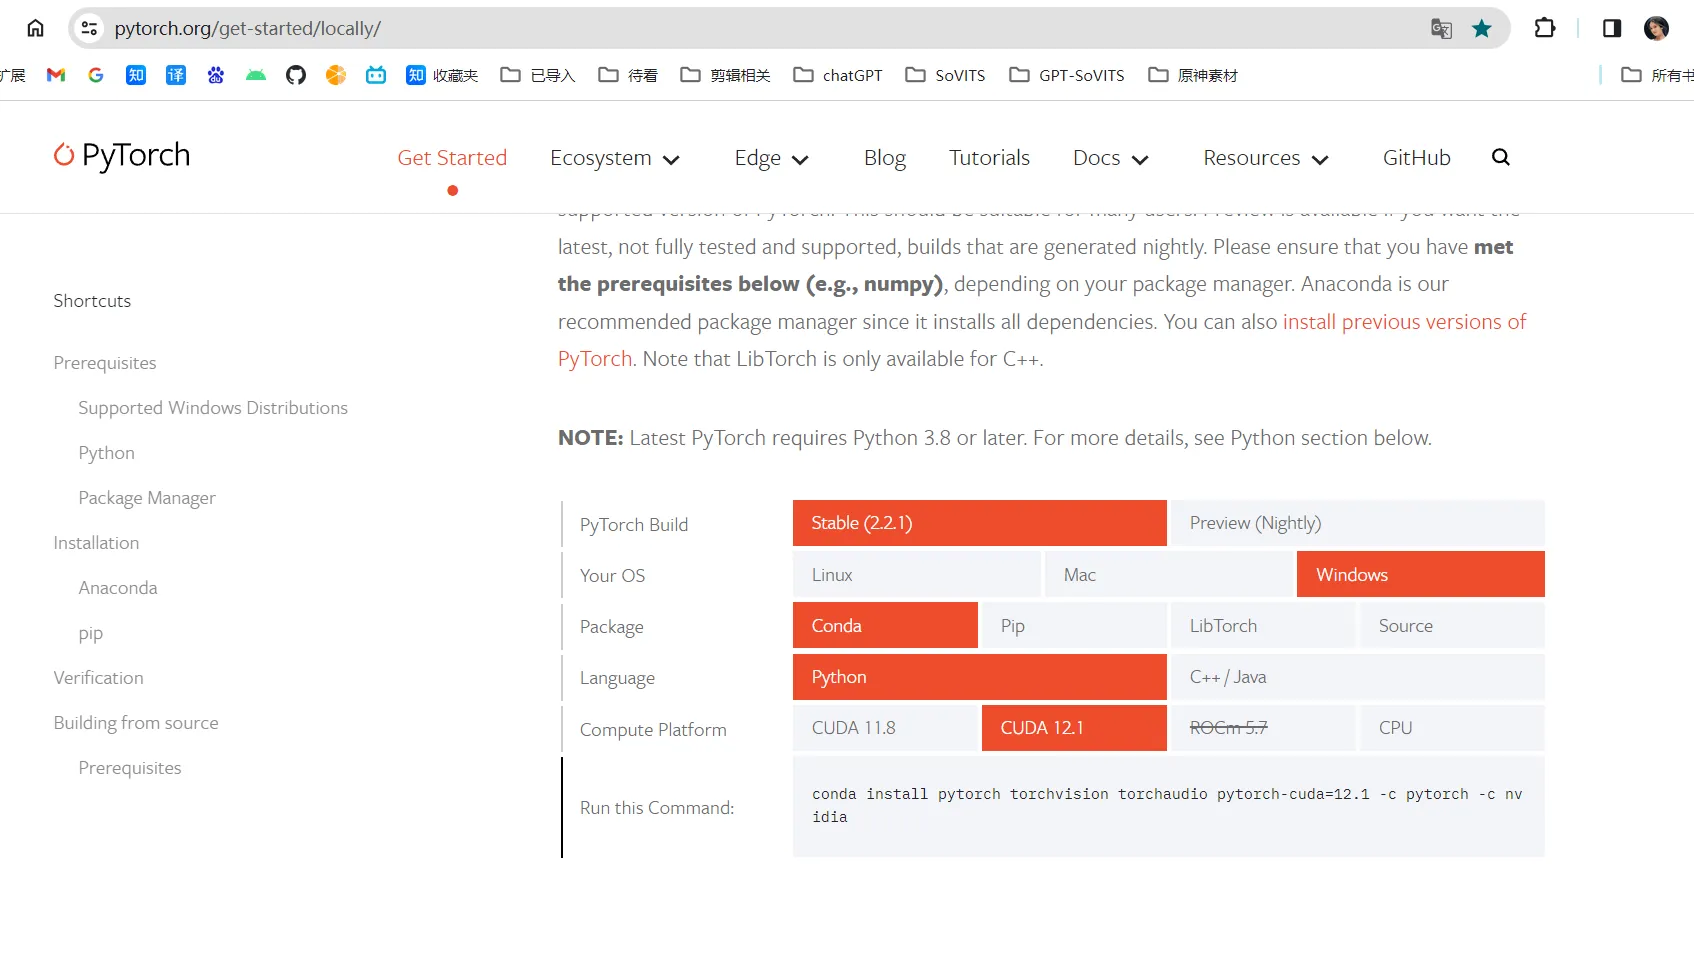The image size is (1694, 976).
Task: Expand the Docs menu
Action: click(x=1111, y=158)
